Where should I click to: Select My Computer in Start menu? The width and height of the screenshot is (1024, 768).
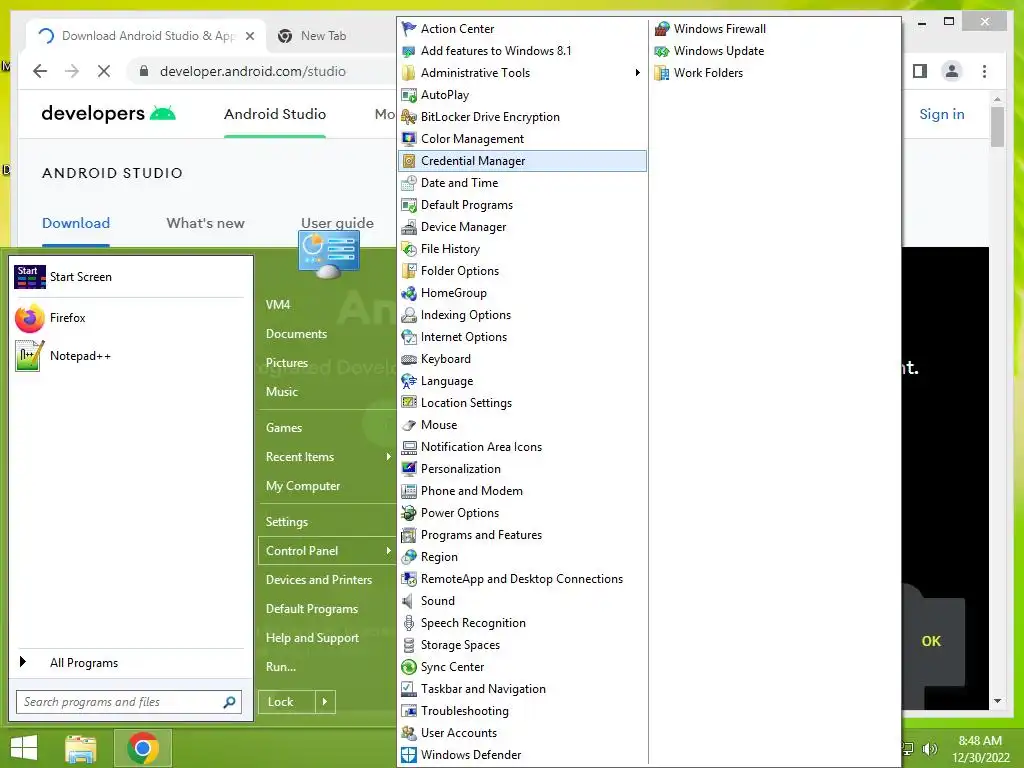tap(303, 486)
